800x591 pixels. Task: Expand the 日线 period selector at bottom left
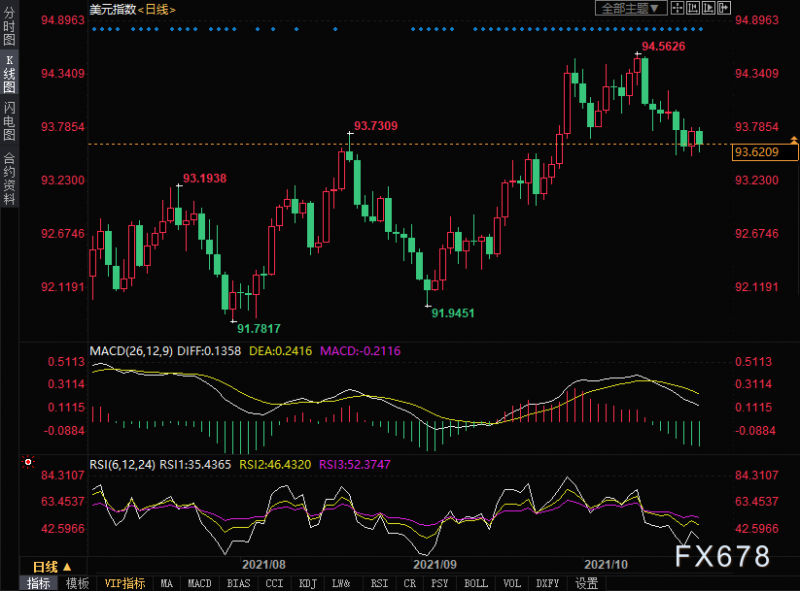pyautogui.click(x=52, y=567)
